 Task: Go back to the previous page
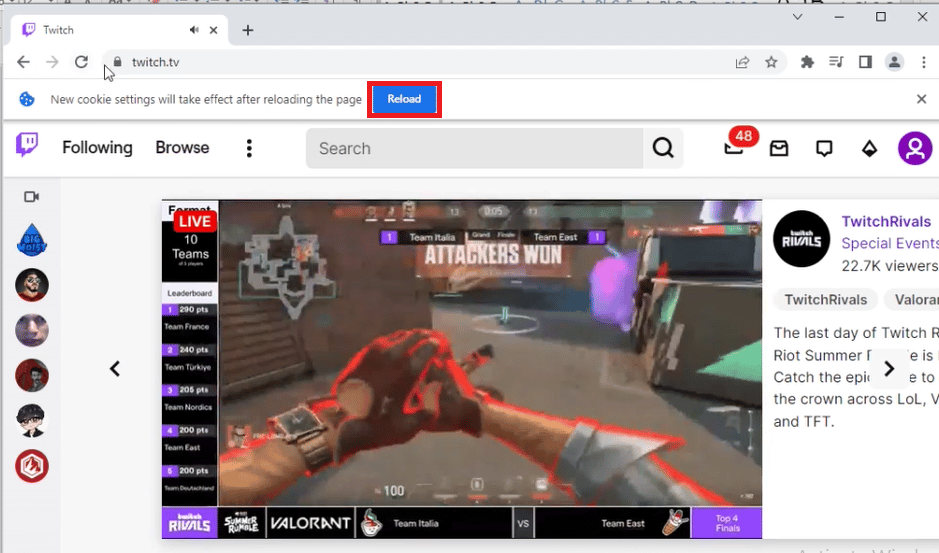click(x=23, y=62)
